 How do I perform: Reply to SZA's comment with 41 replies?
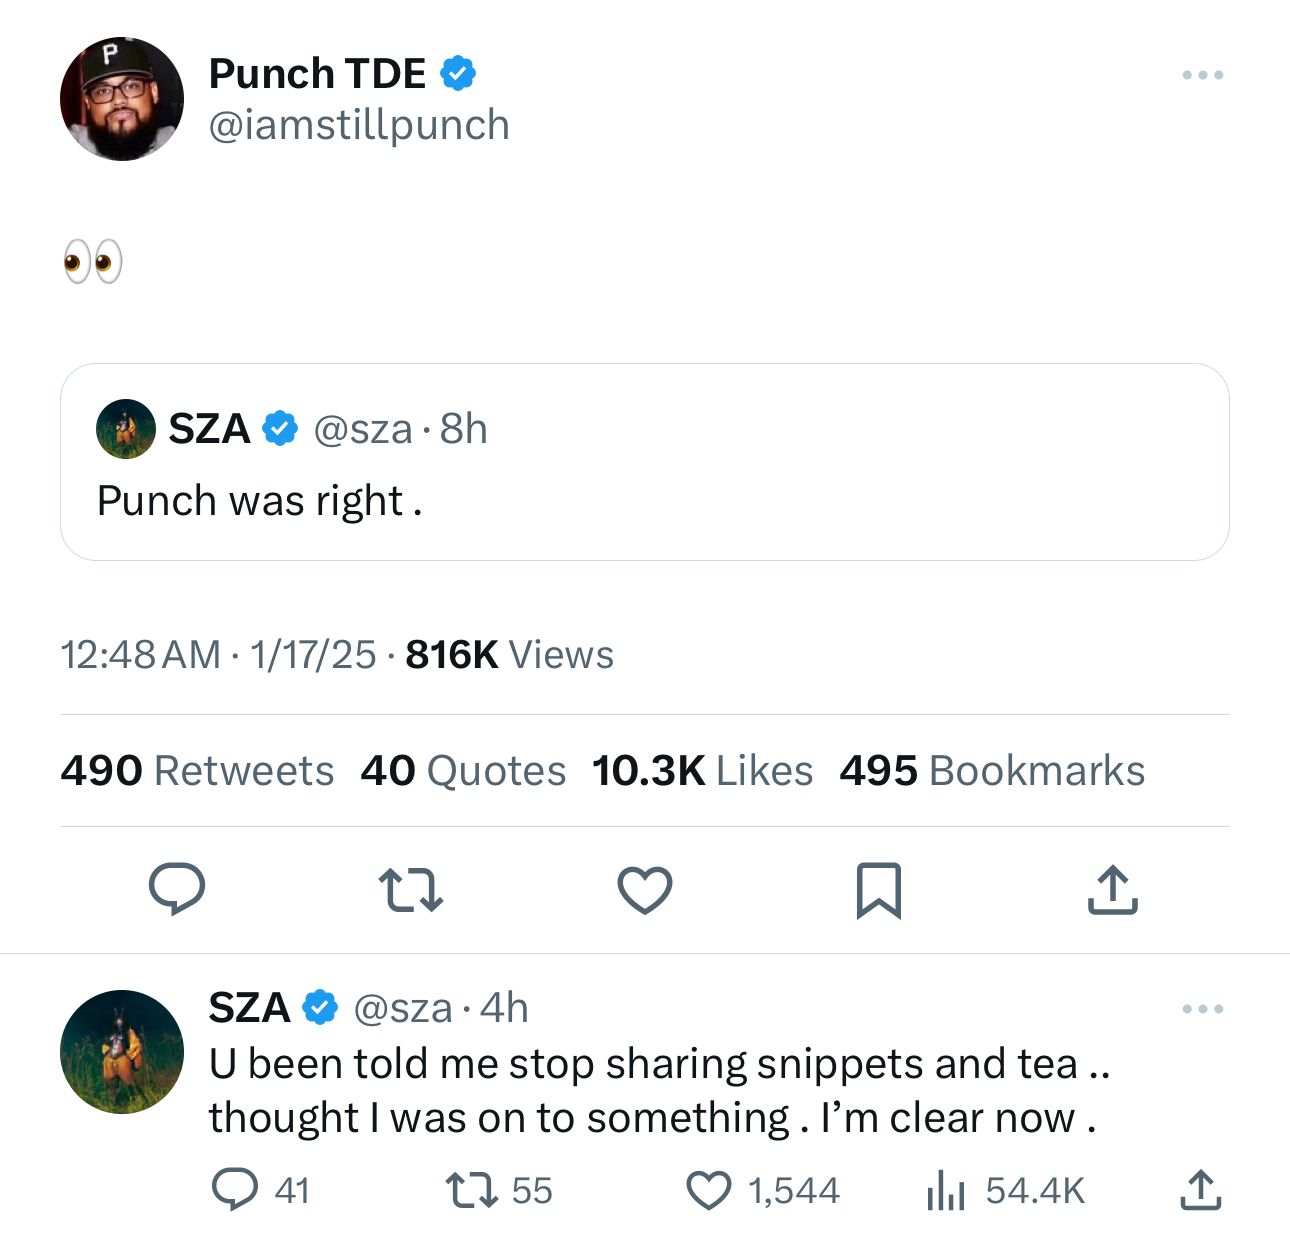pyautogui.click(x=236, y=1190)
